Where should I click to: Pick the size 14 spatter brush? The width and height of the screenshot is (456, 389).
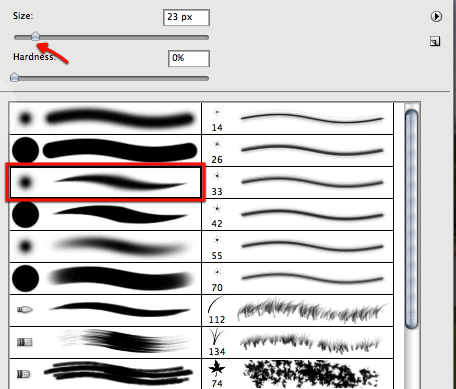tap(298, 119)
